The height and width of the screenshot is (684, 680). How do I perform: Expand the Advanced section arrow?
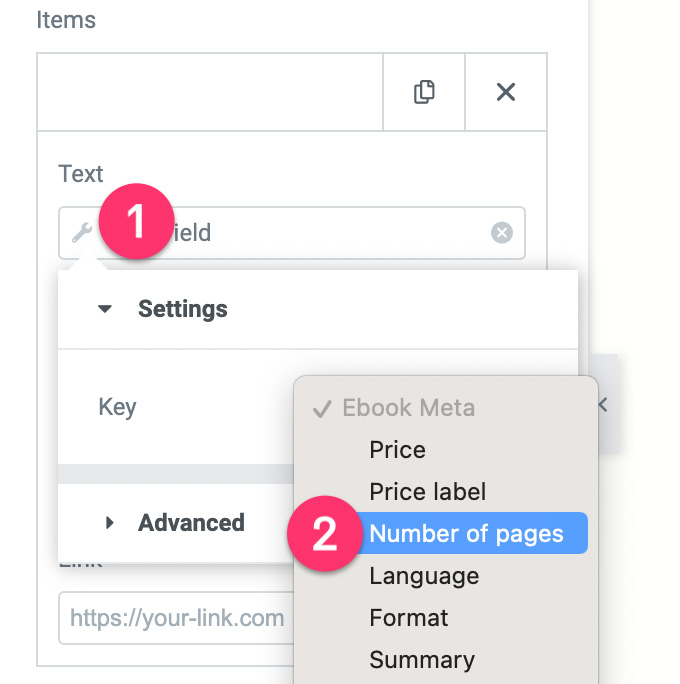point(109,522)
